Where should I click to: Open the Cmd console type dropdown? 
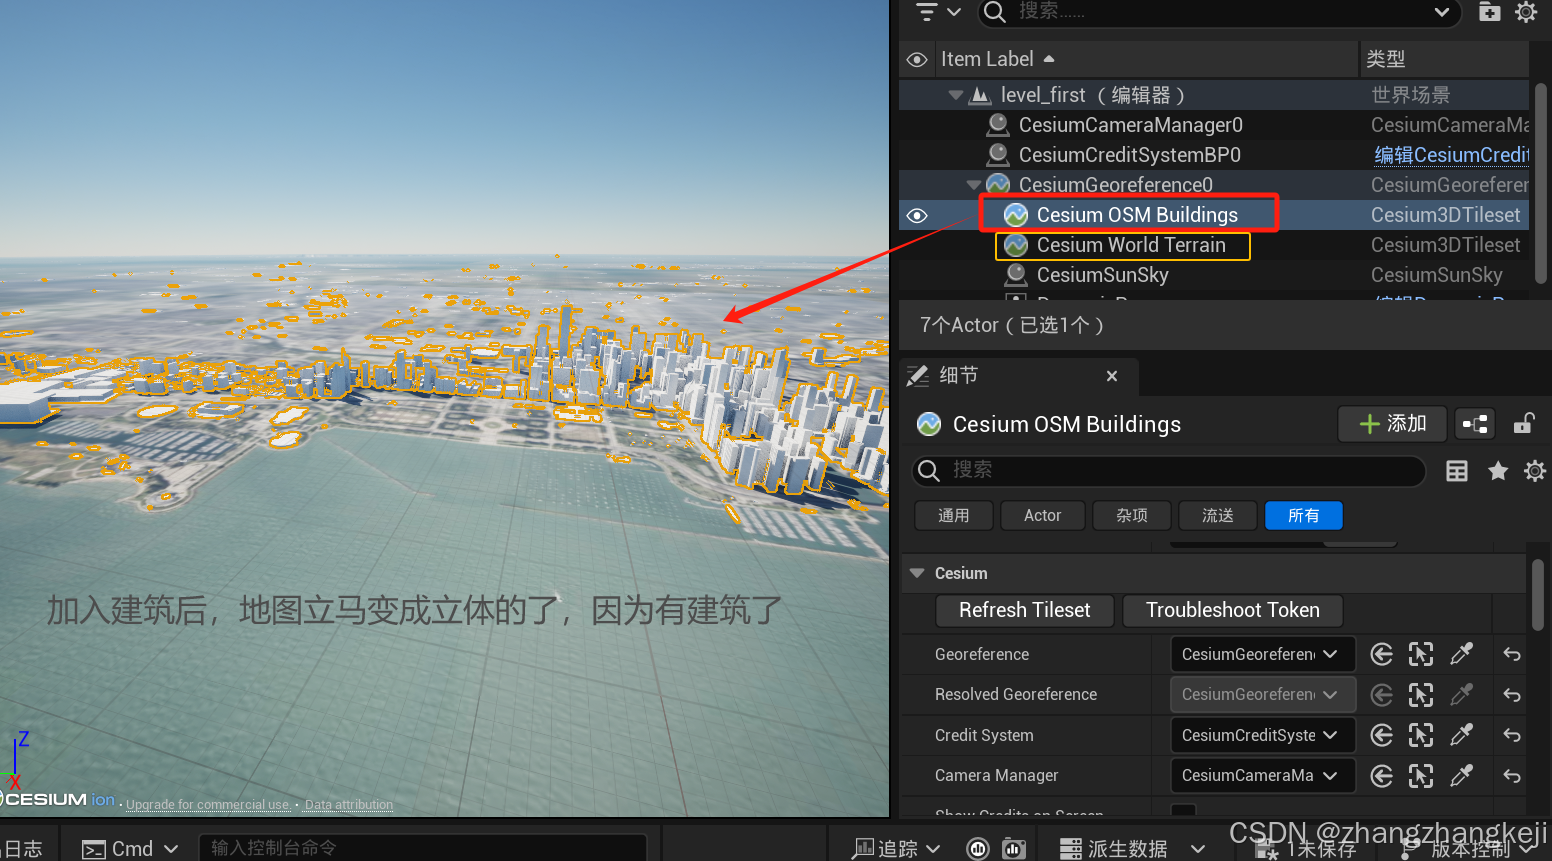pos(130,849)
